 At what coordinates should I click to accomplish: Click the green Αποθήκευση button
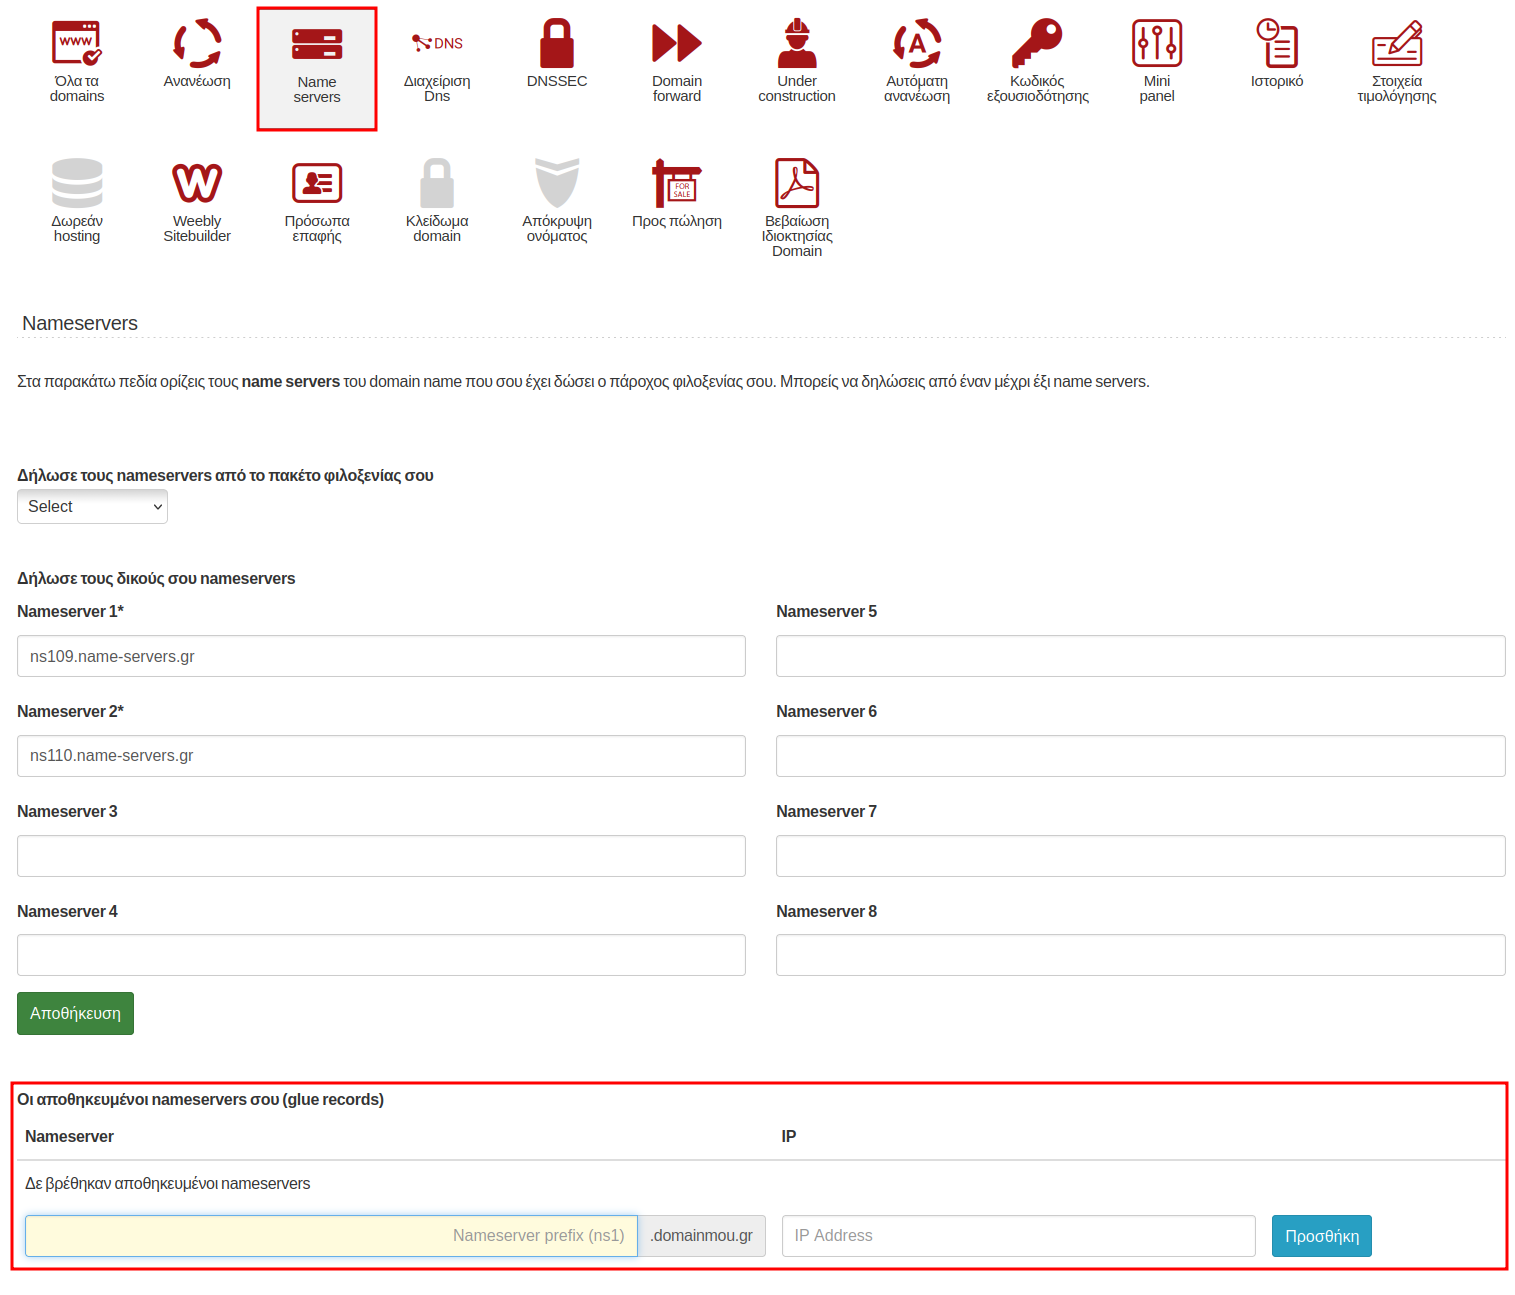75,1013
